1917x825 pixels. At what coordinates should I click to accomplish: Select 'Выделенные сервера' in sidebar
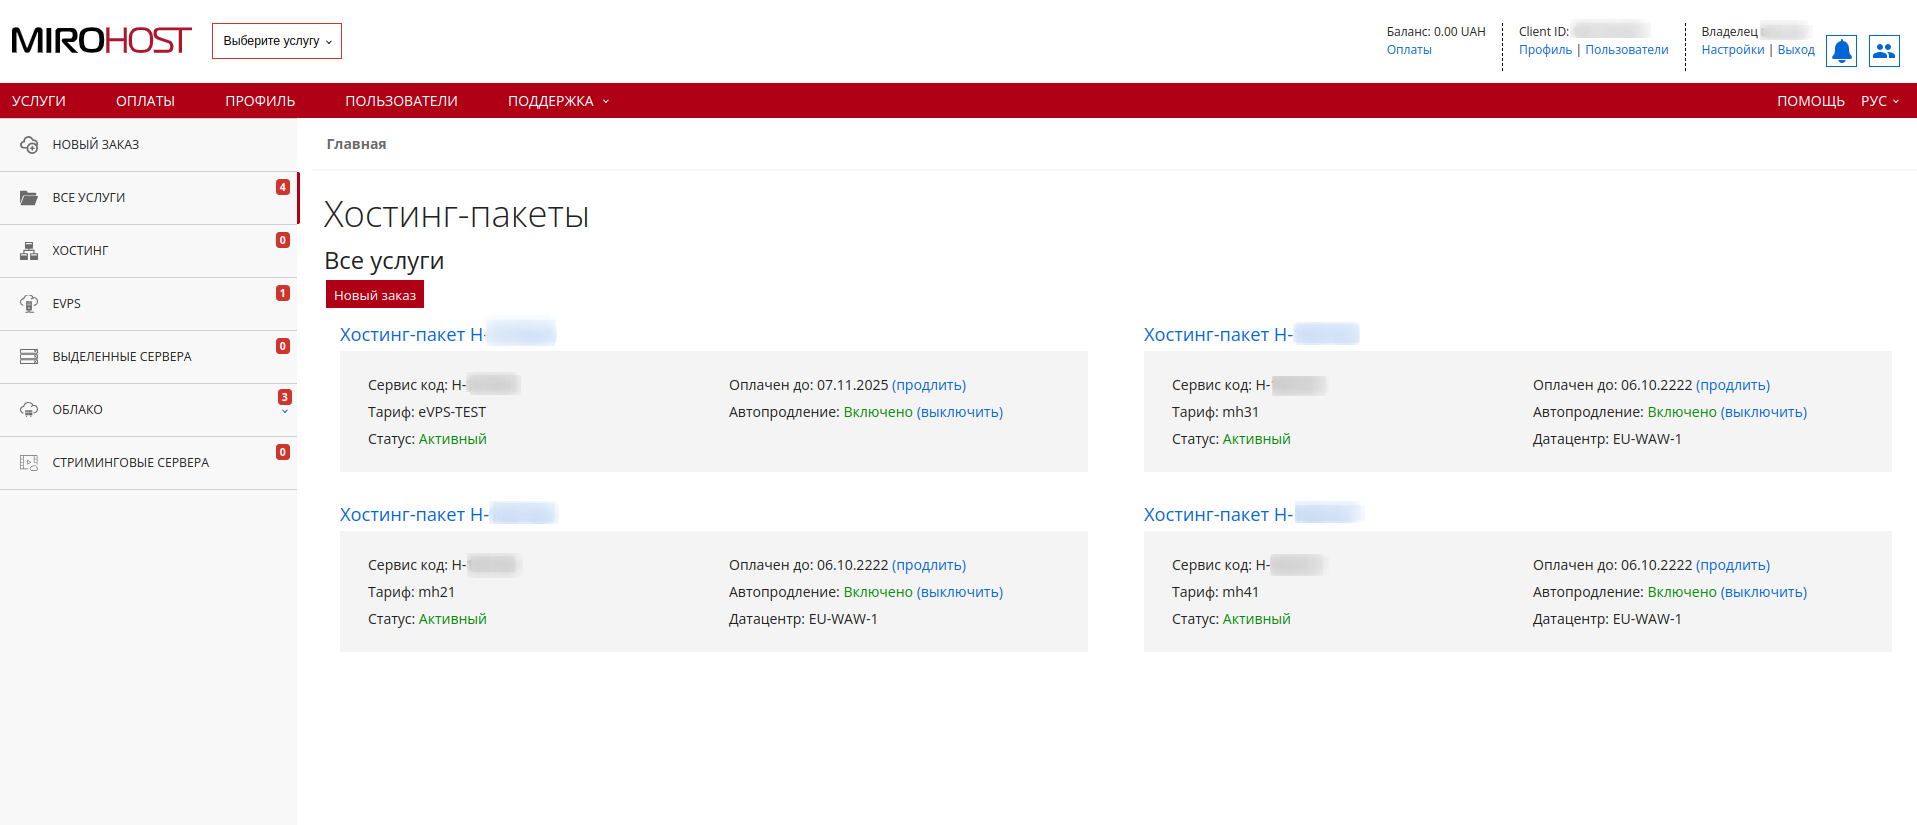point(148,357)
